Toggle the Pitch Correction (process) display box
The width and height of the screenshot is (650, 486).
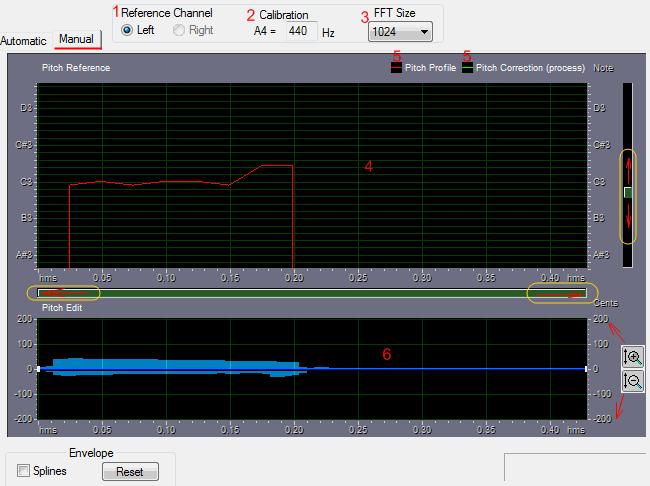[x=467, y=69]
